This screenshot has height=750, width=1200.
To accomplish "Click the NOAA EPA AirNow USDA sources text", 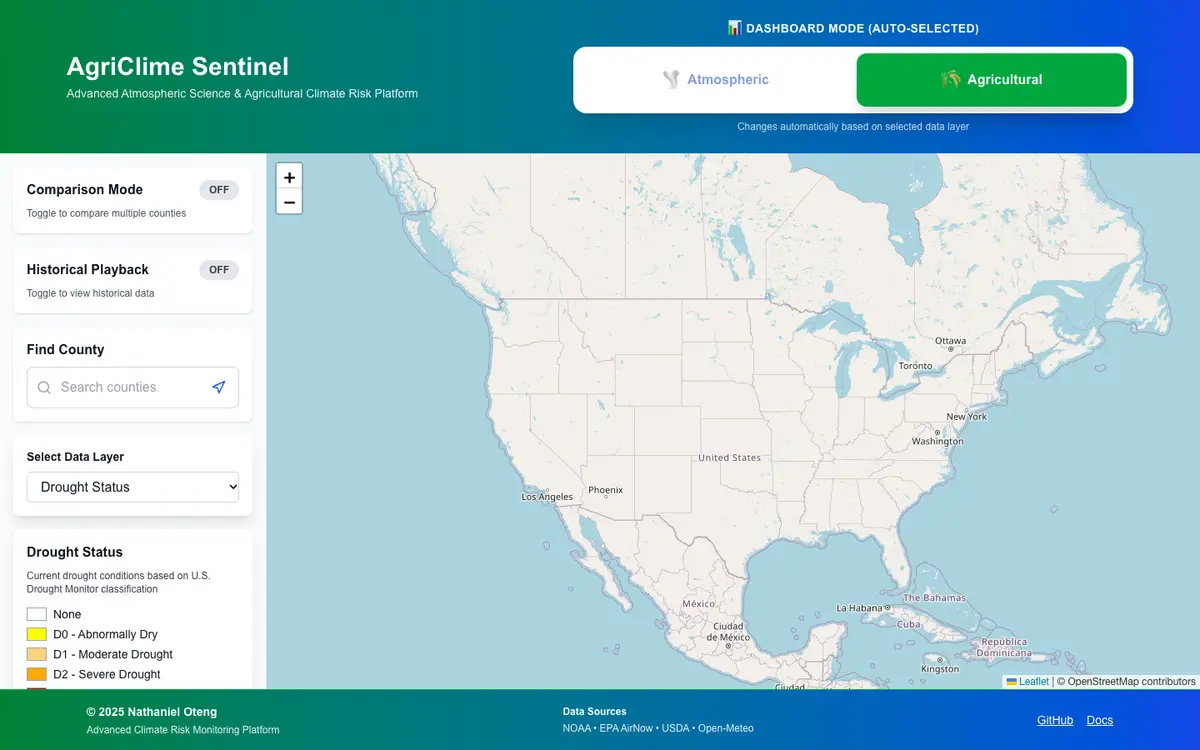I will click(658, 728).
